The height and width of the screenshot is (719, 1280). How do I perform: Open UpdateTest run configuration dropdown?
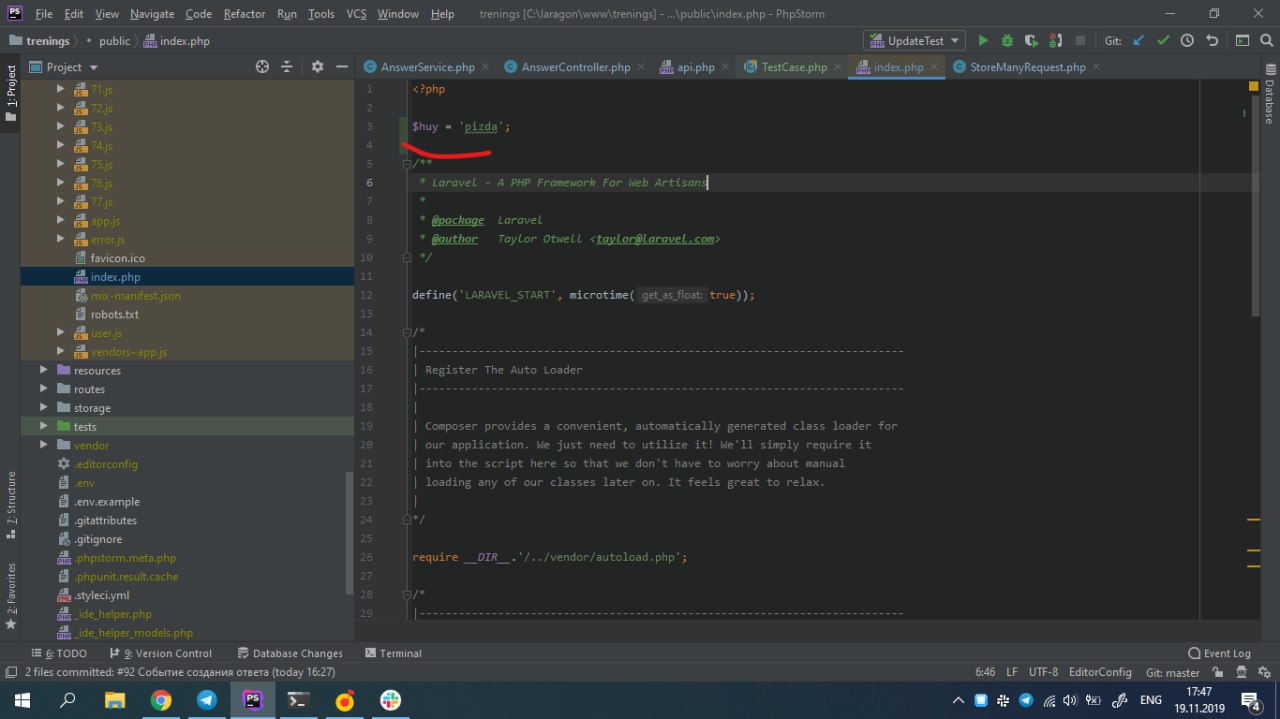[914, 41]
